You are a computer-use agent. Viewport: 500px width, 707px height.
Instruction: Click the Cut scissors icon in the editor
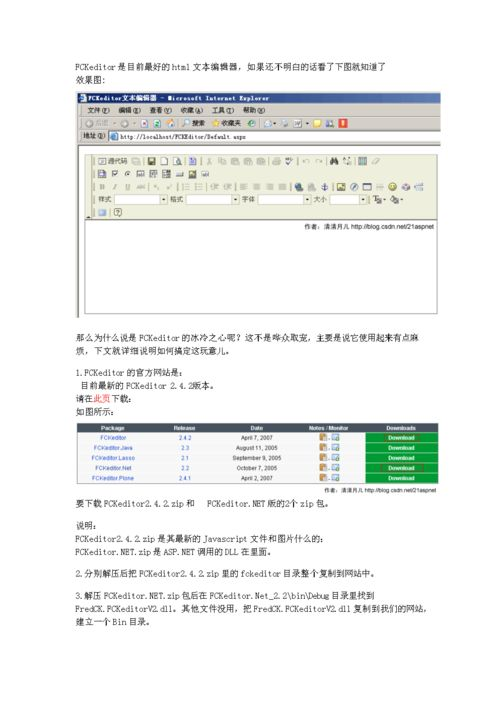[209, 161]
